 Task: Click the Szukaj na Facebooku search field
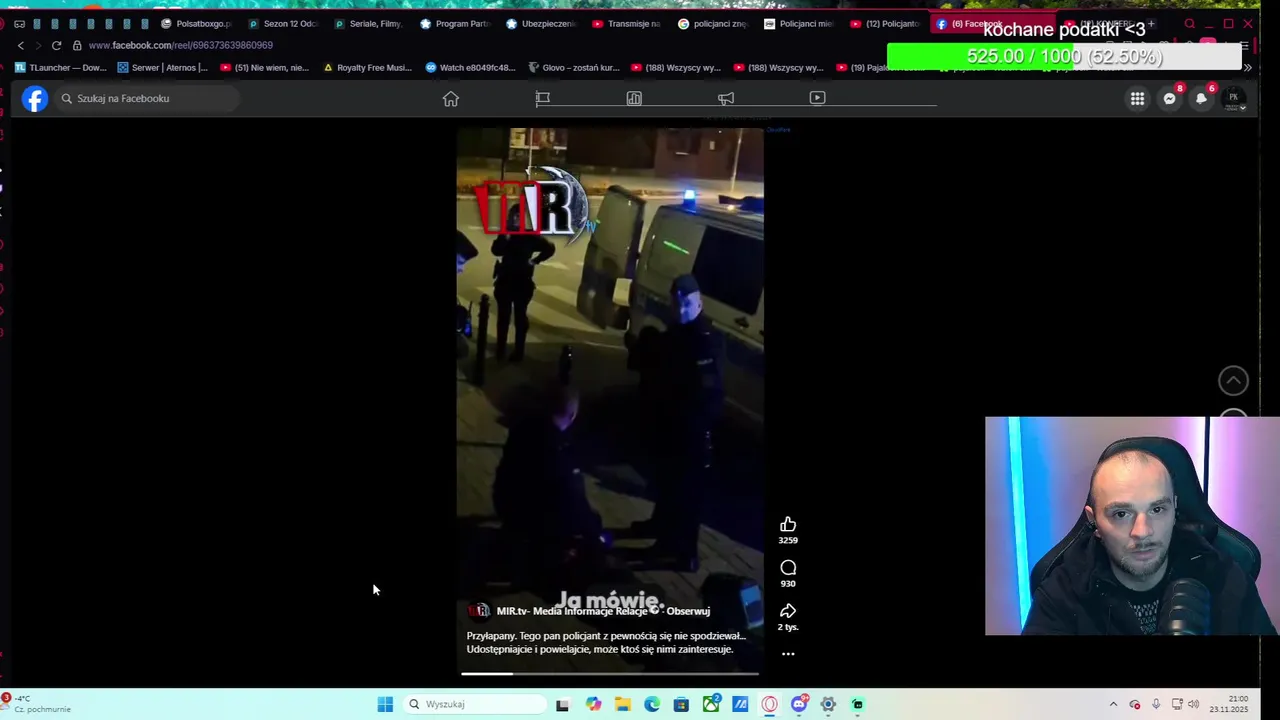click(x=146, y=98)
